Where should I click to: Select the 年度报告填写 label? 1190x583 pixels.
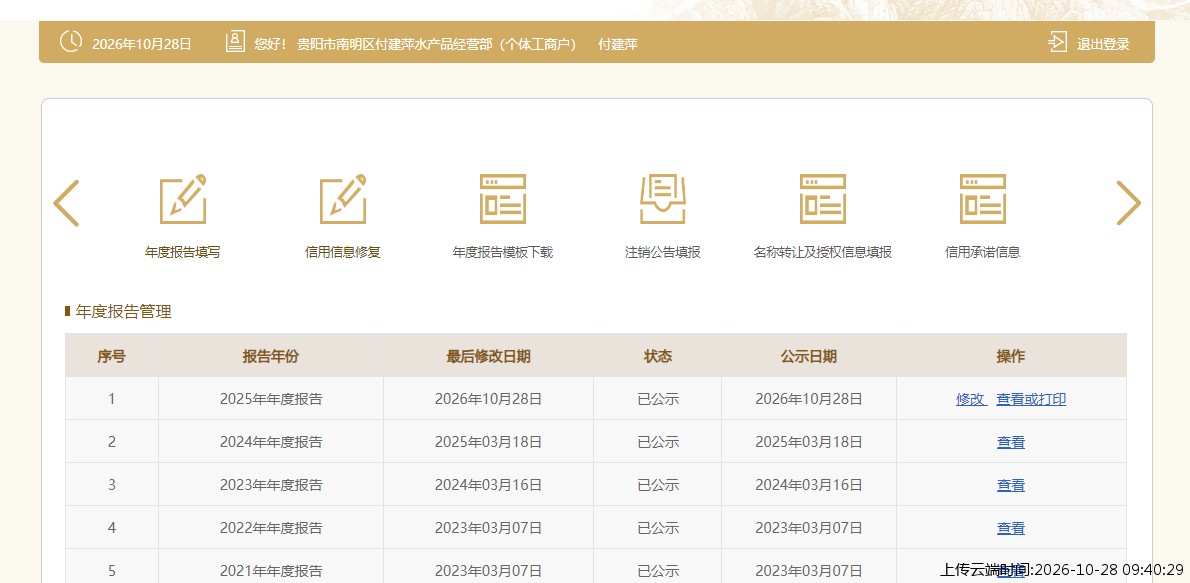point(183,252)
